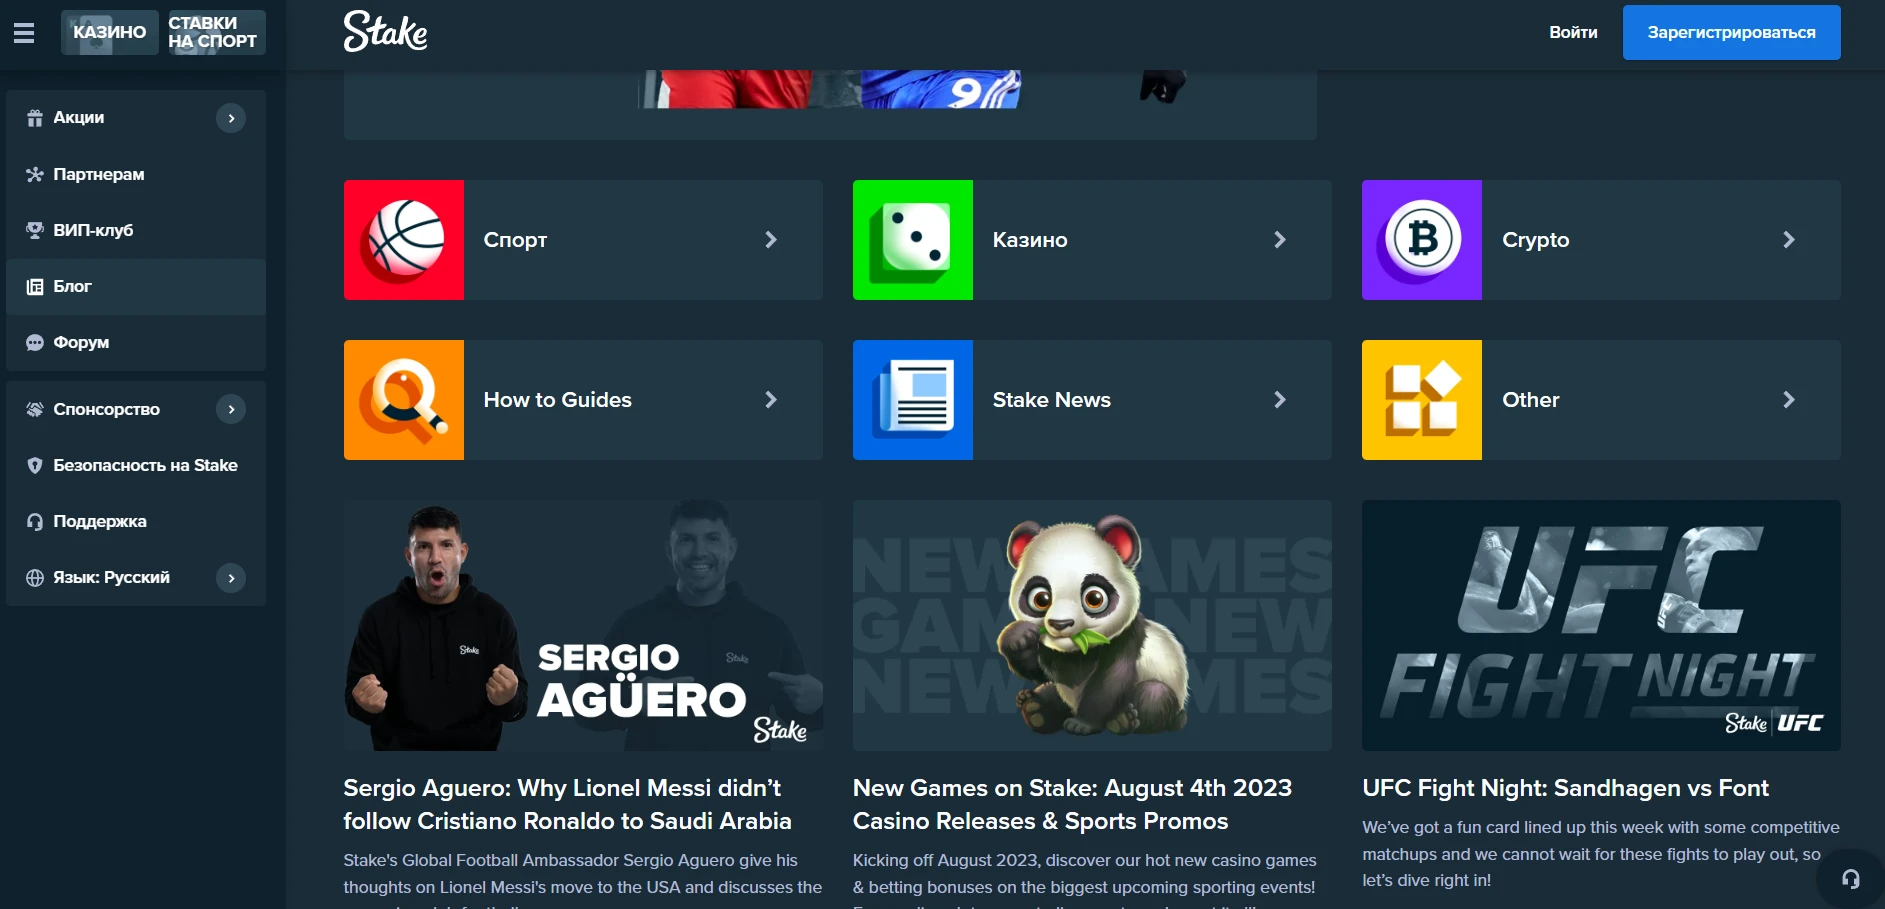Click the chevron on the Crypto card

click(1789, 240)
